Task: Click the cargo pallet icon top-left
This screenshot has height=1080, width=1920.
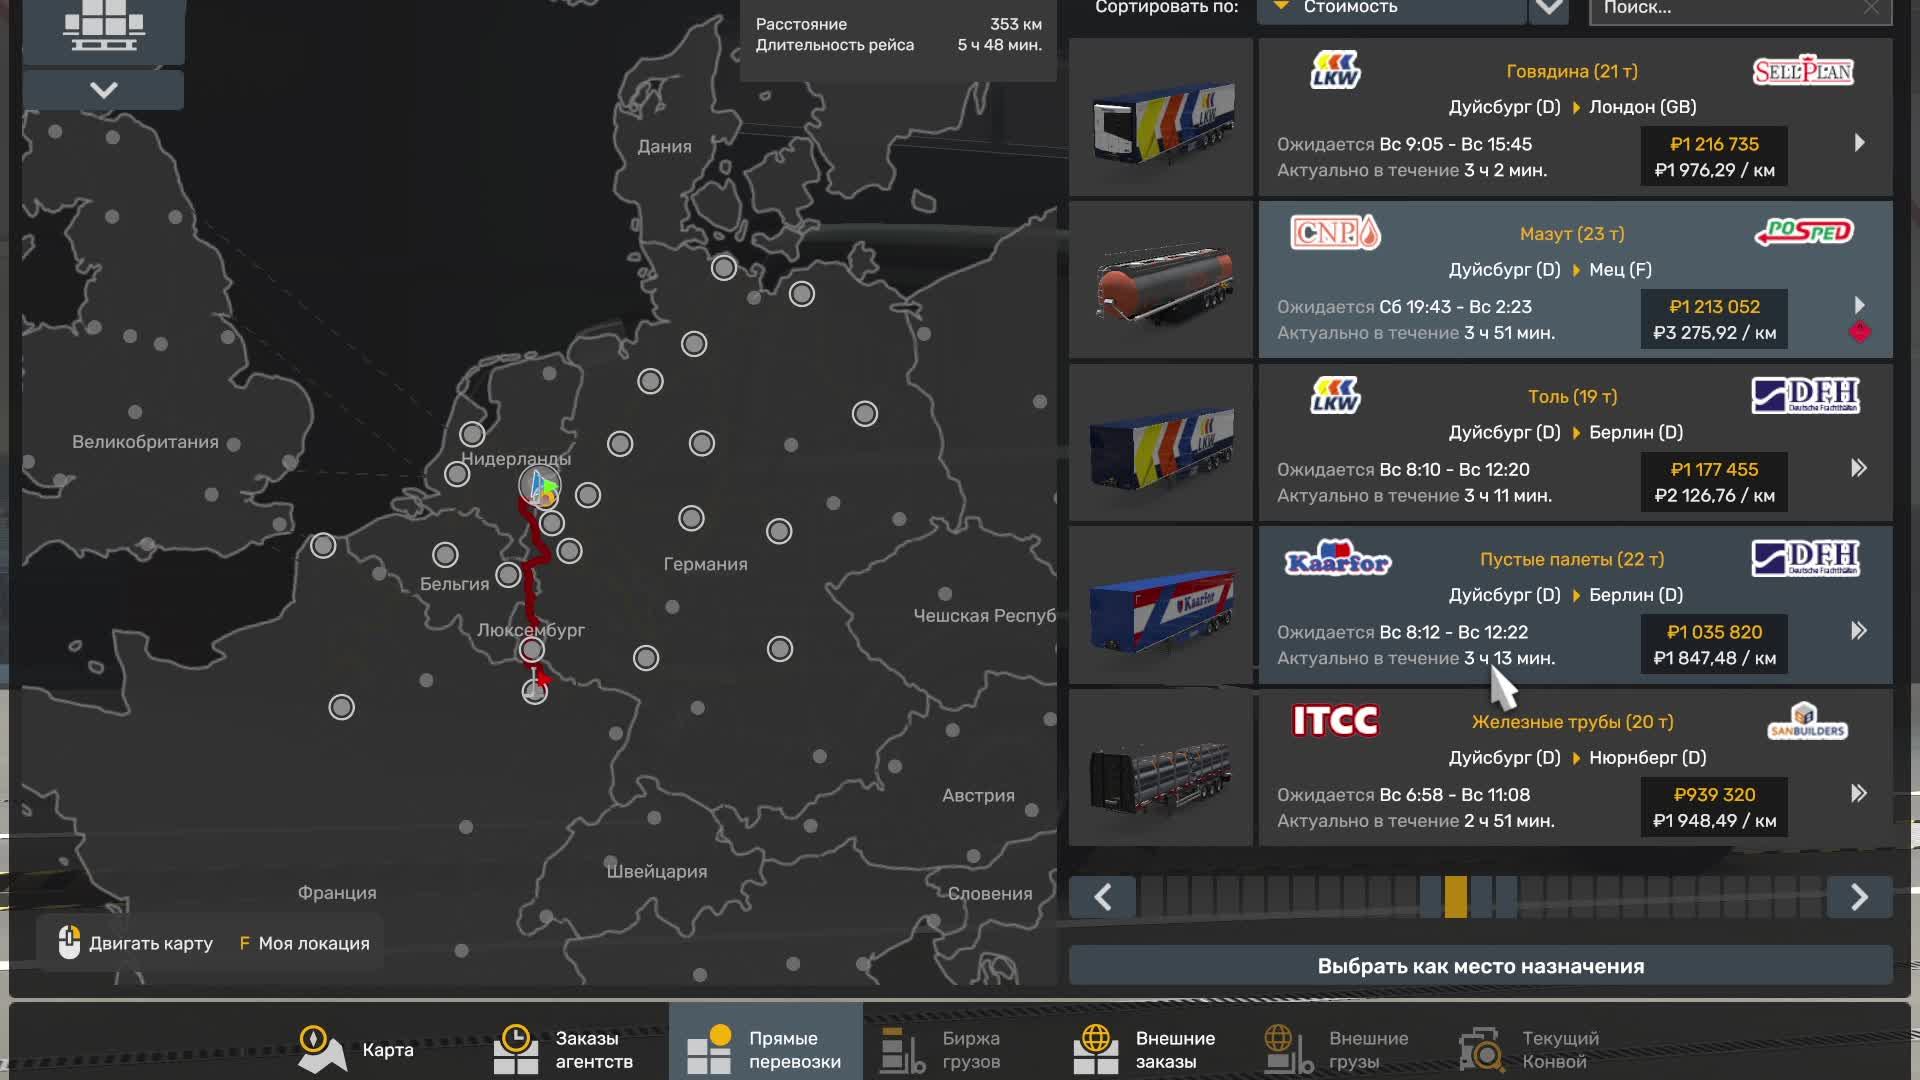Action: [x=103, y=27]
